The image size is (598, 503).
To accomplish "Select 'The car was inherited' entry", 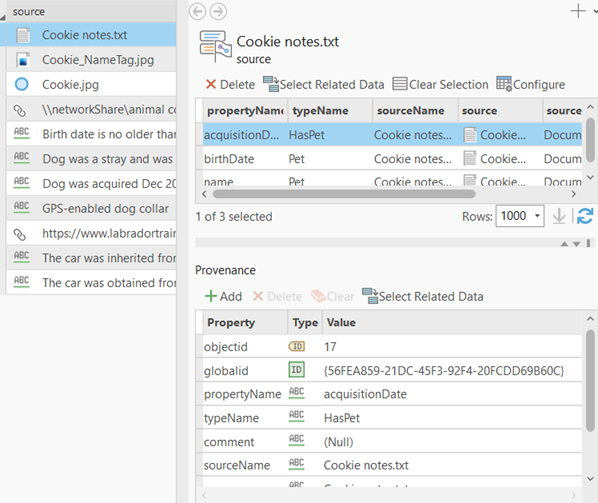I will [x=91, y=258].
